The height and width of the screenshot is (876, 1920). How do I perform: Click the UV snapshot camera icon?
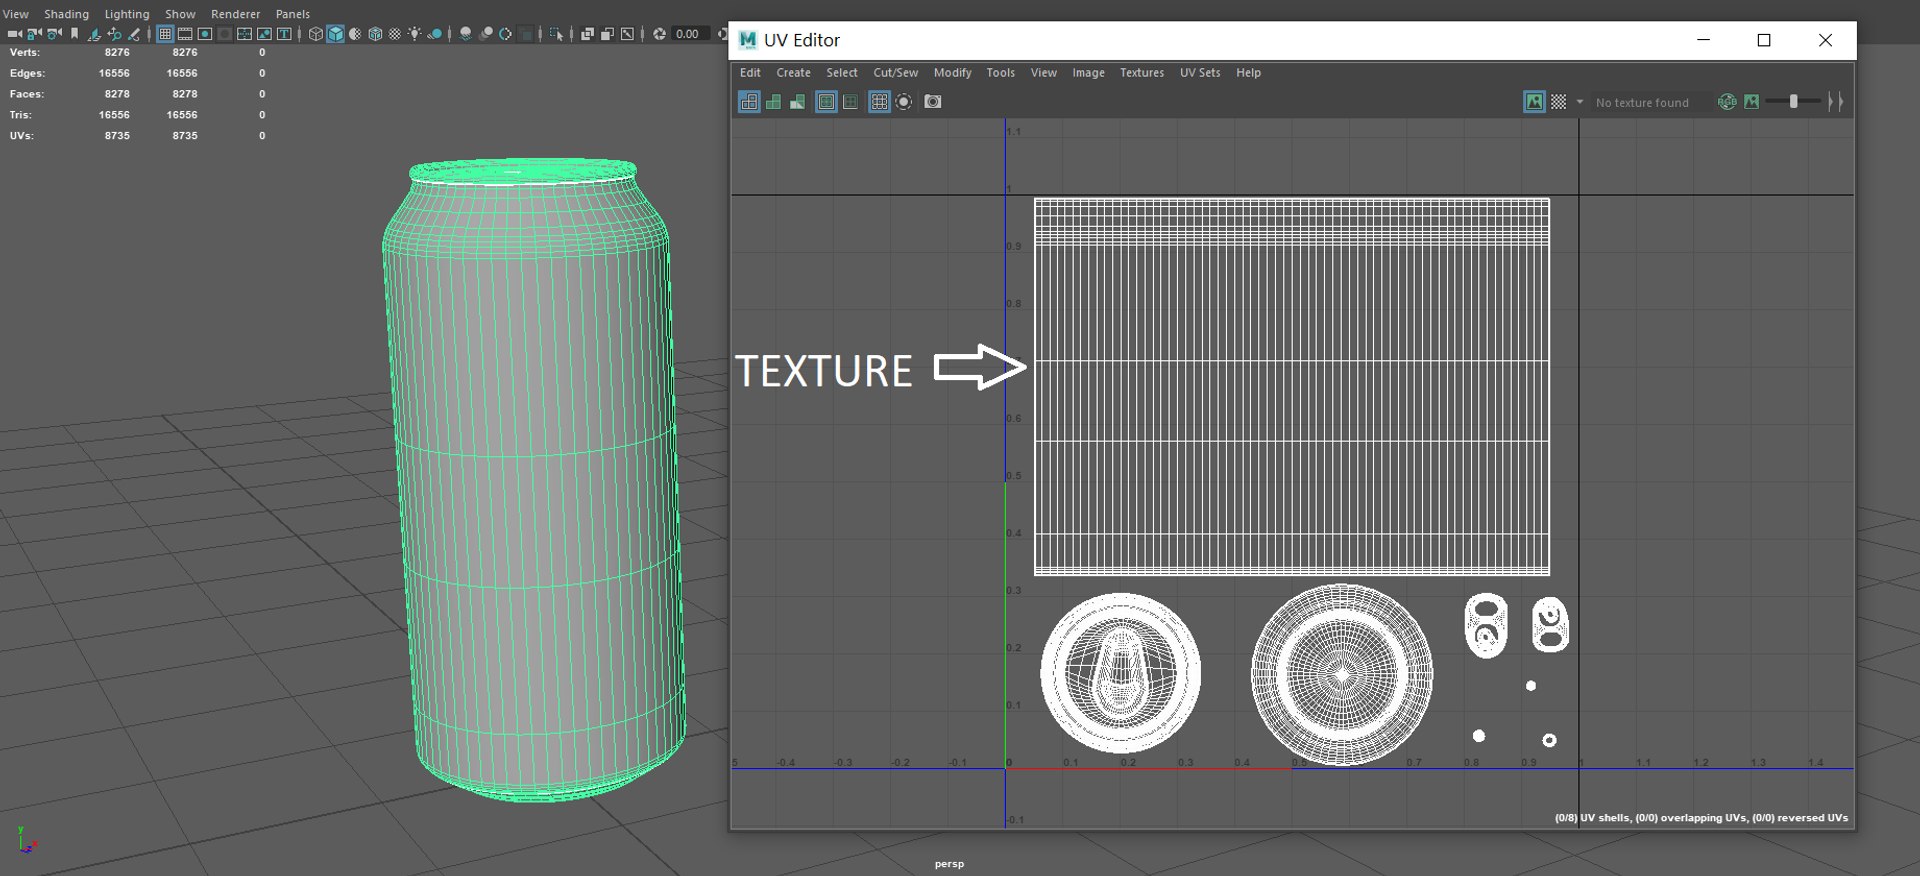coord(933,102)
